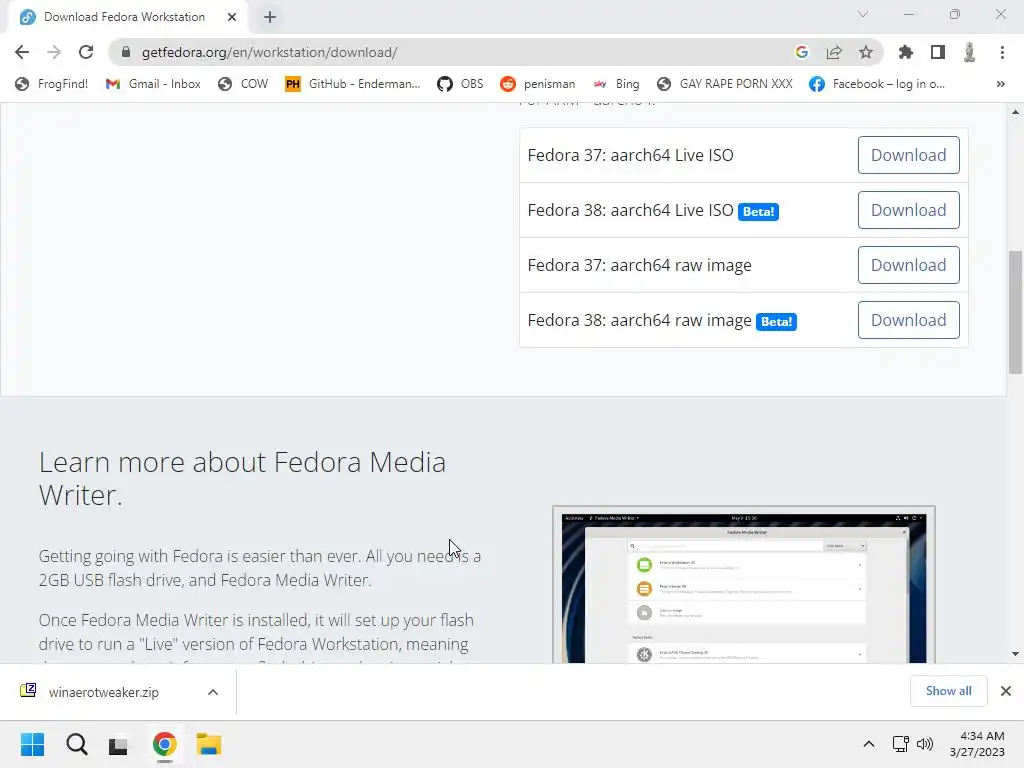
Task: Click the Google icon in the address bar
Action: (802, 52)
